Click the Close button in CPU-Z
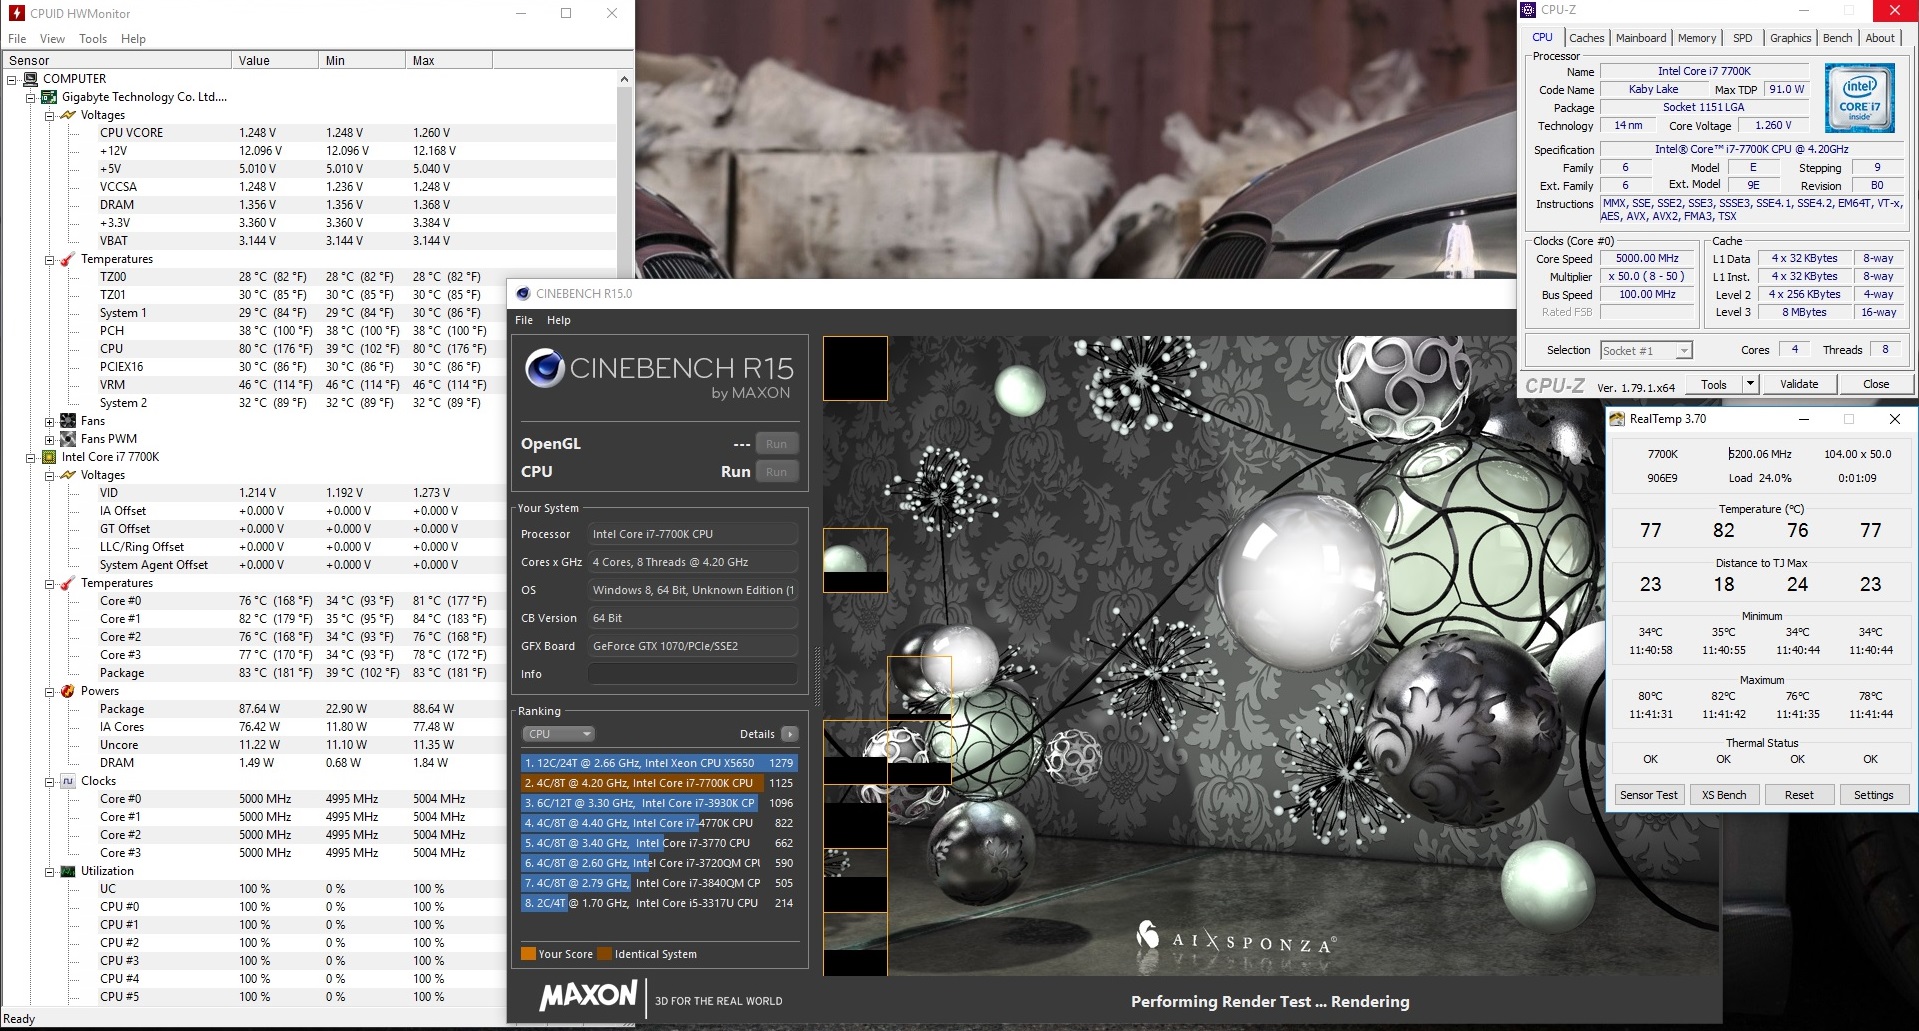Image resolution: width=1919 pixels, height=1031 pixels. [1876, 384]
